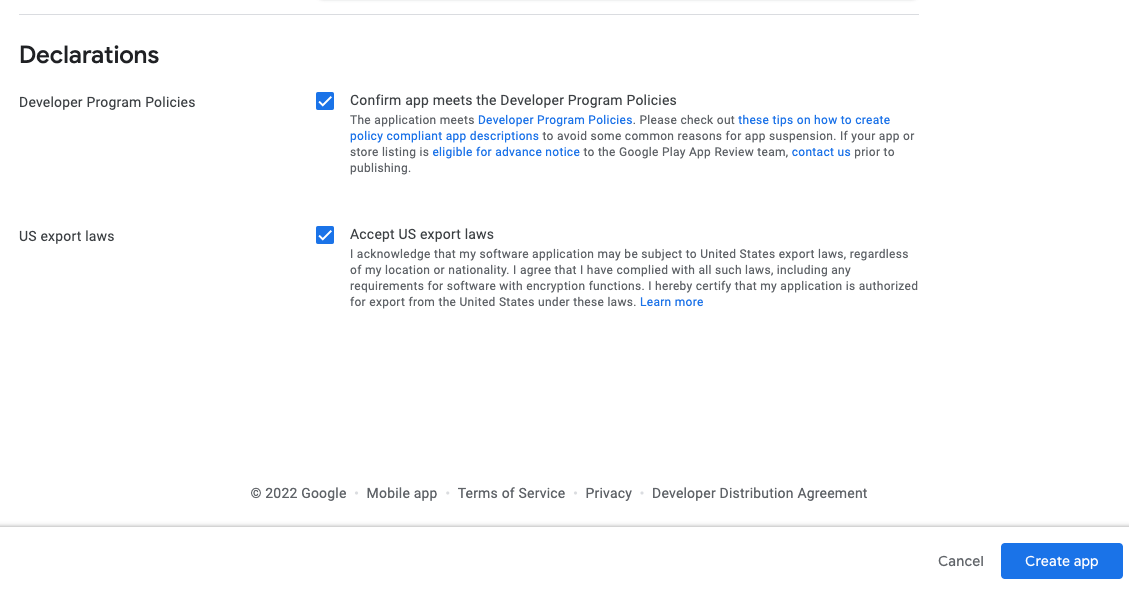
Task: Click the left-column 'US export laws' row label
Action: pyautogui.click(x=67, y=236)
